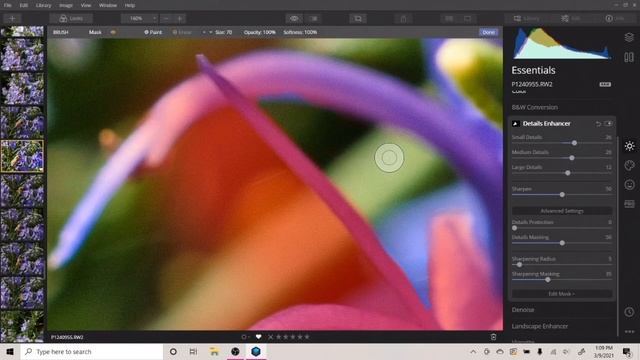Reject photo with the X flag

(270, 337)
